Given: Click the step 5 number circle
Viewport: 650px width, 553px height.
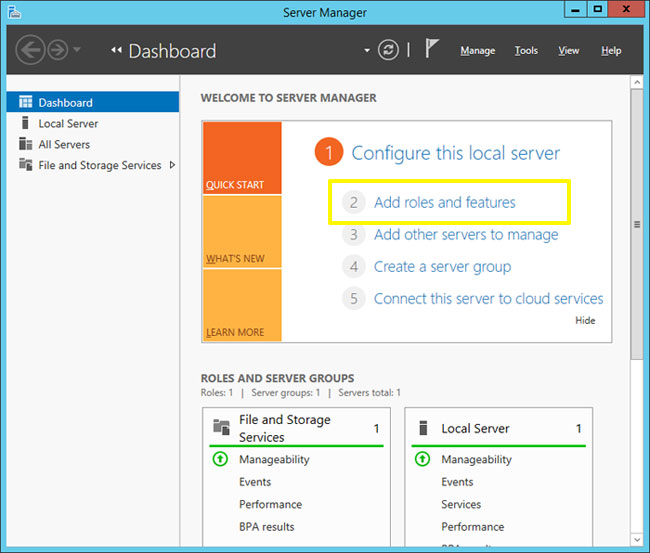Looking at the screenshot, I should tap(354, 298).
